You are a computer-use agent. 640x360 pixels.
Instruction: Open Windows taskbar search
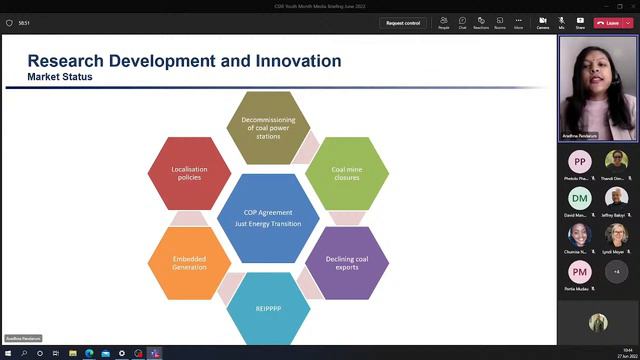coord(24,353)
